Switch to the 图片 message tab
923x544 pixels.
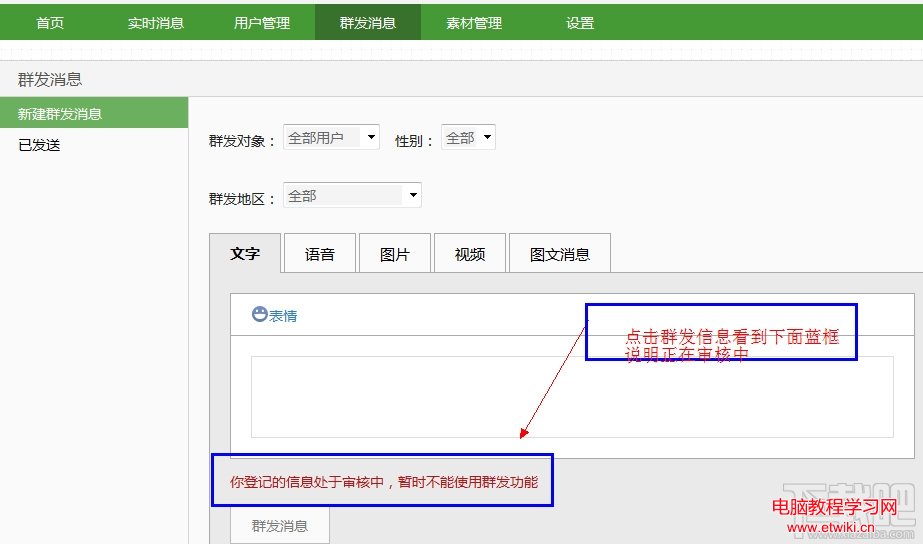(394, 254)
